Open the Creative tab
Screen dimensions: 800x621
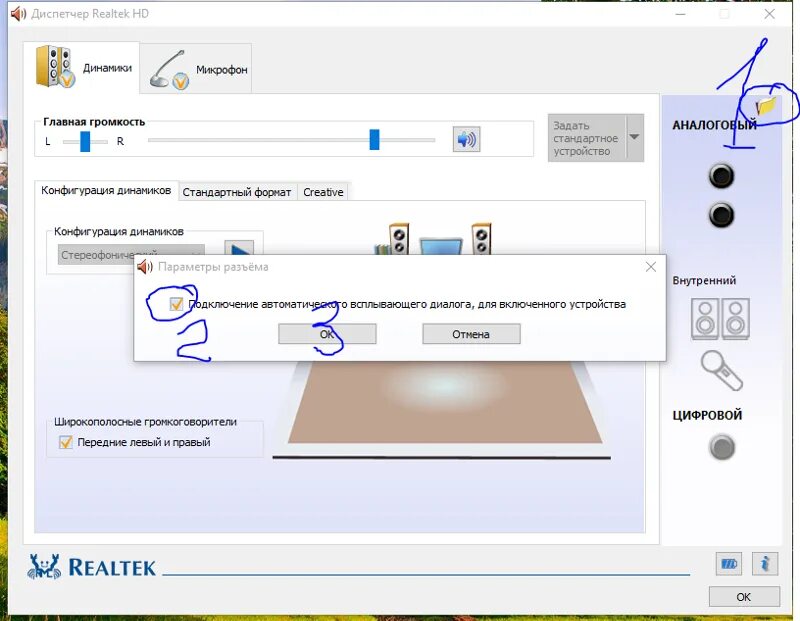323,192
